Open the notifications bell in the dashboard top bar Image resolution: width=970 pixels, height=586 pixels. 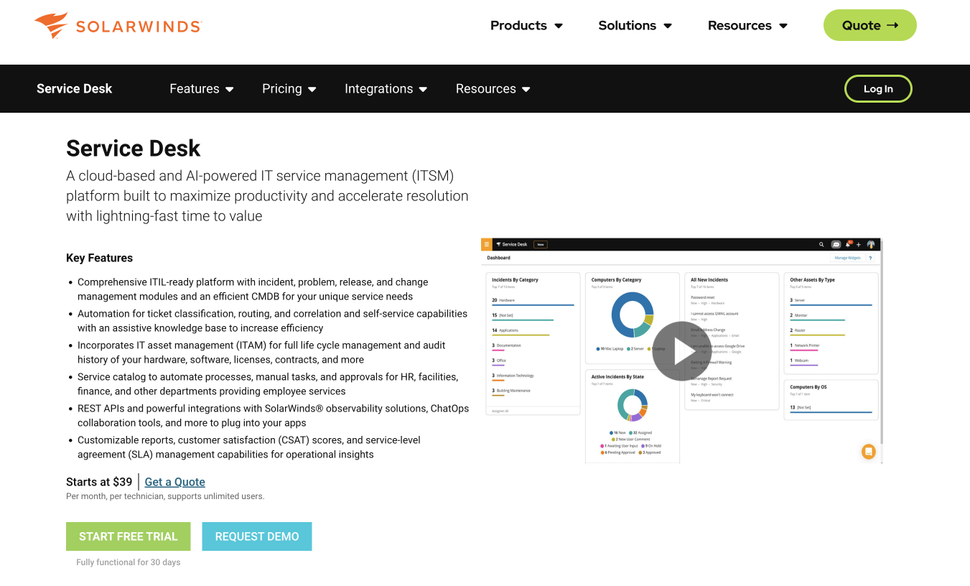(848, 244)
